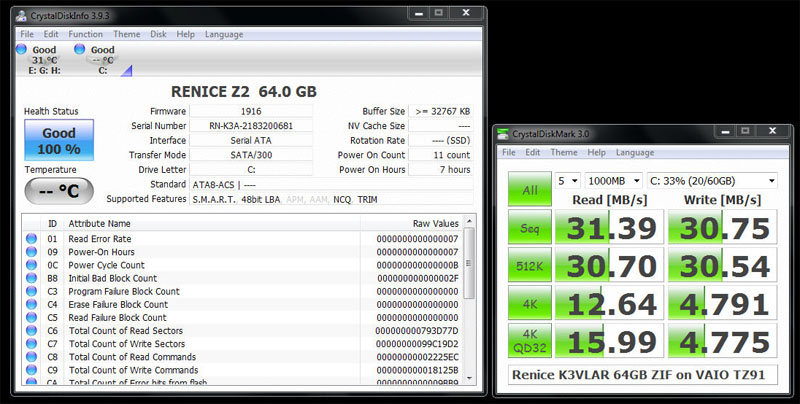Click status orb for Power-On Hours attribute

[x=32, y=252]
